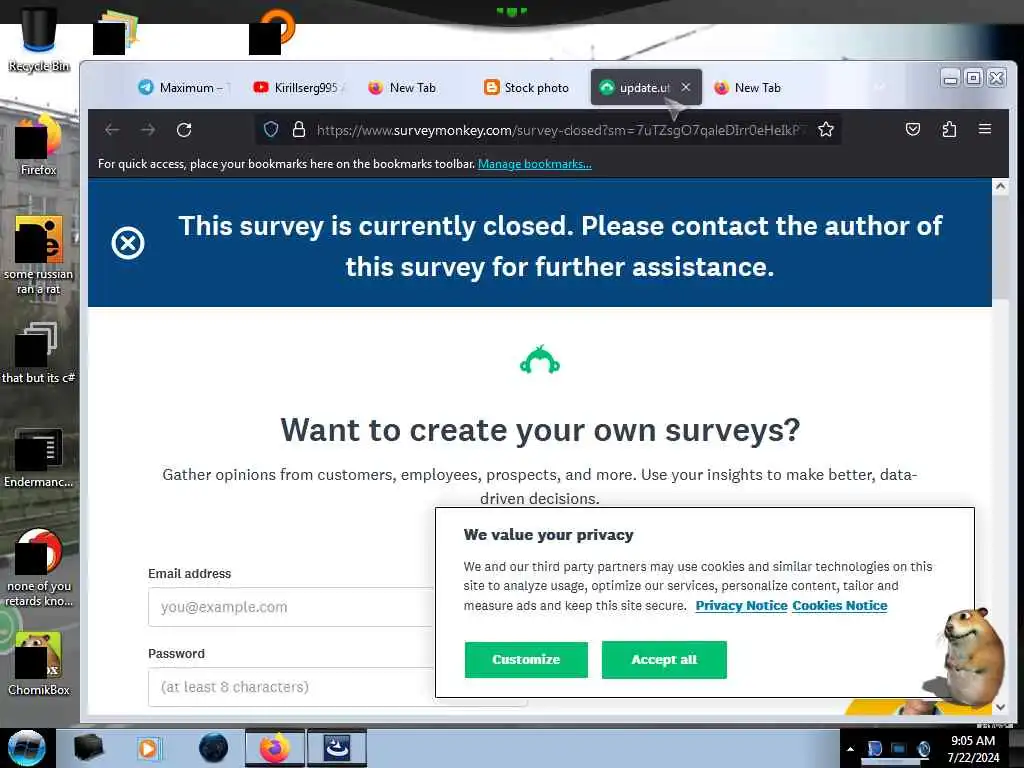1024x768 pixels.
Task: Open the Extensions puzzle icon
Action: coord(949,129)
